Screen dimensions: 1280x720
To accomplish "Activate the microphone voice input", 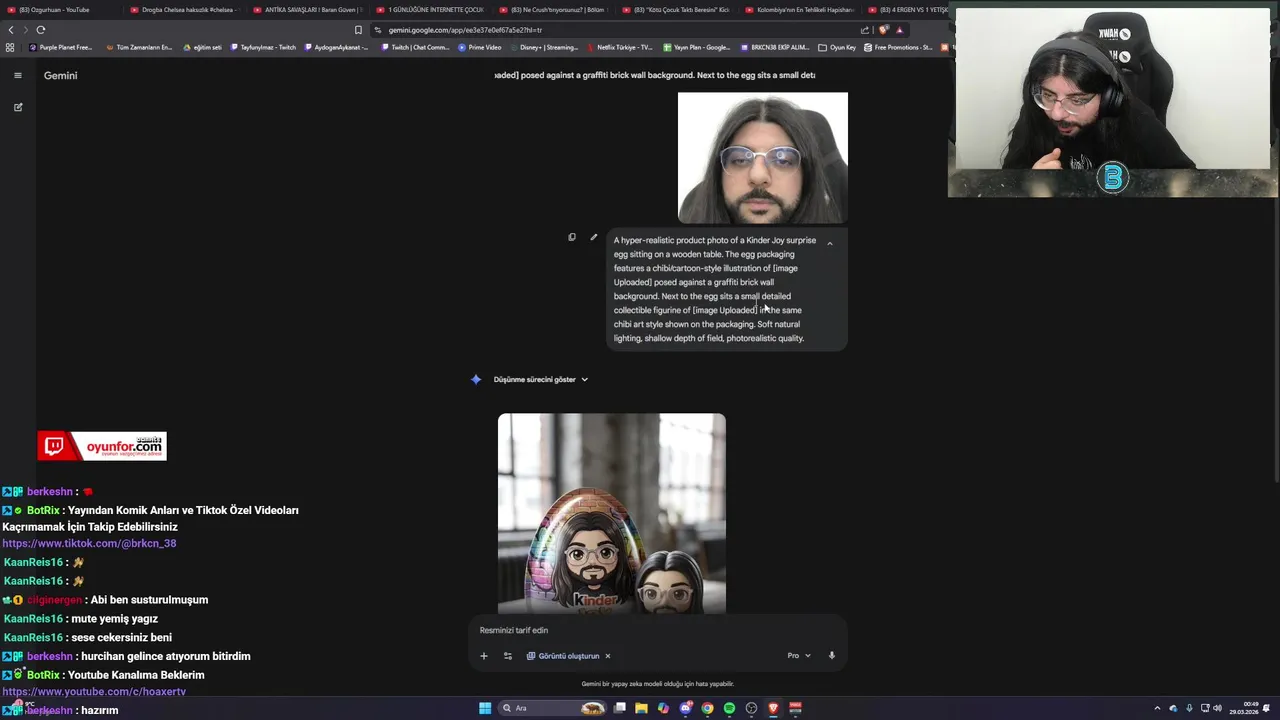I will pyautogui.click(x=831, y=656).
